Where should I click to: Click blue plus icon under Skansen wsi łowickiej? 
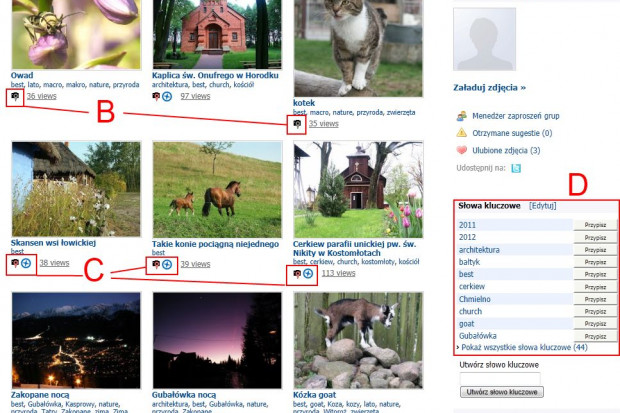(26, 263)
